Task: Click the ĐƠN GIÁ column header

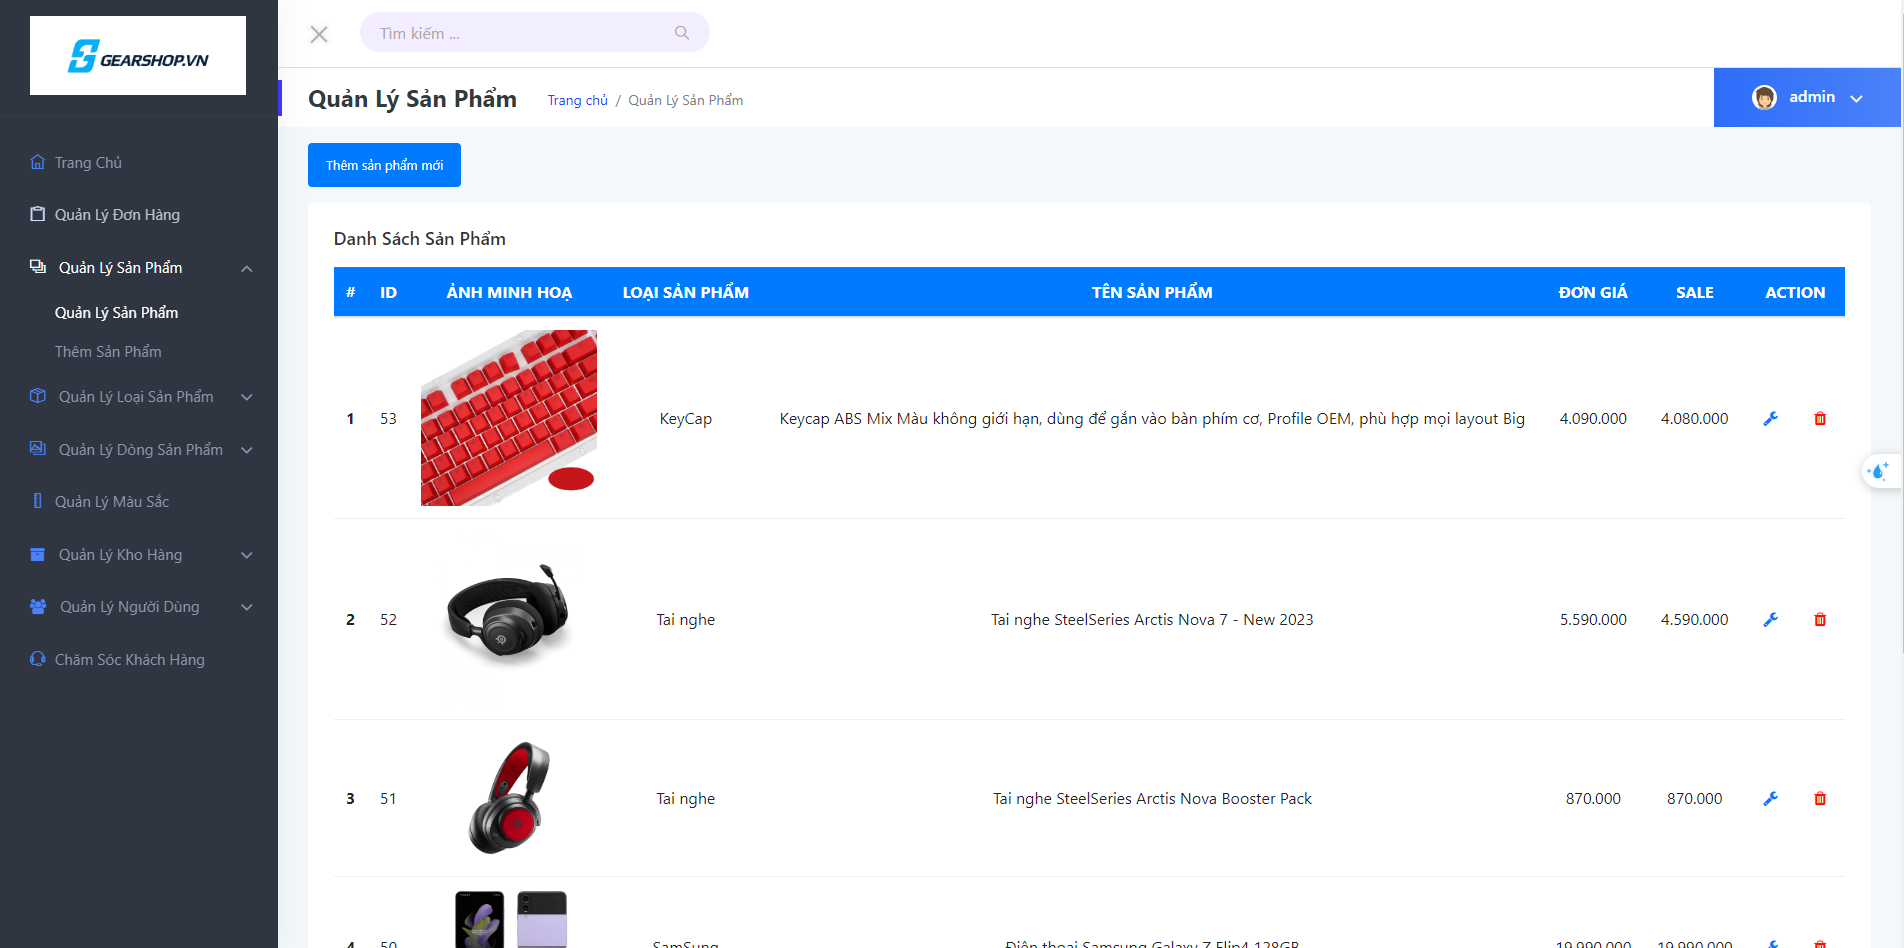Action: pos(1593,292)
